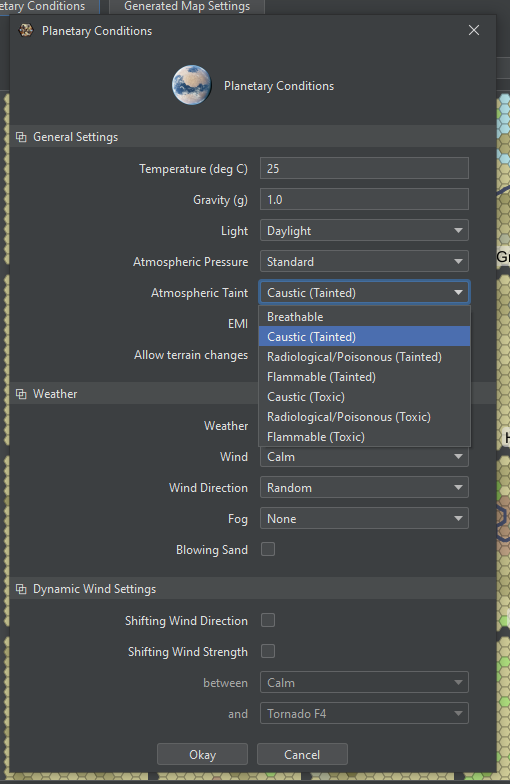The image size is (510, 784).
Task: Open the Light dropdown
Action: click(364, 230)
